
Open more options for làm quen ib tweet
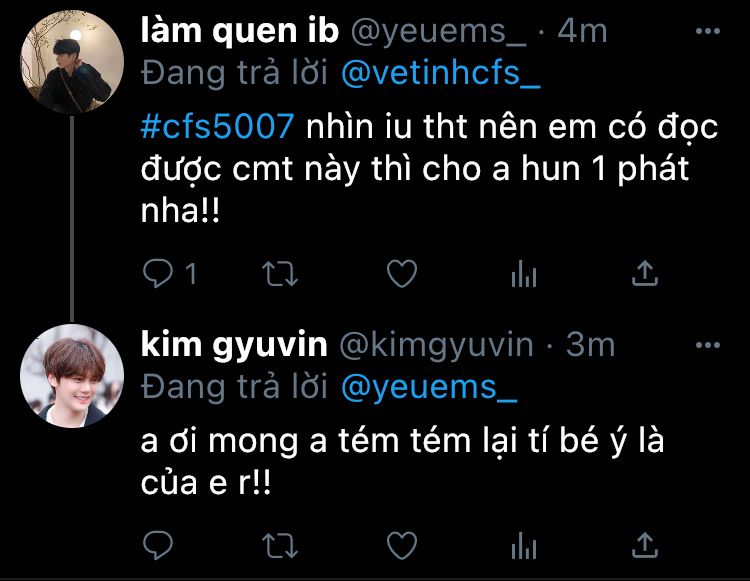[x=708, y=32]
